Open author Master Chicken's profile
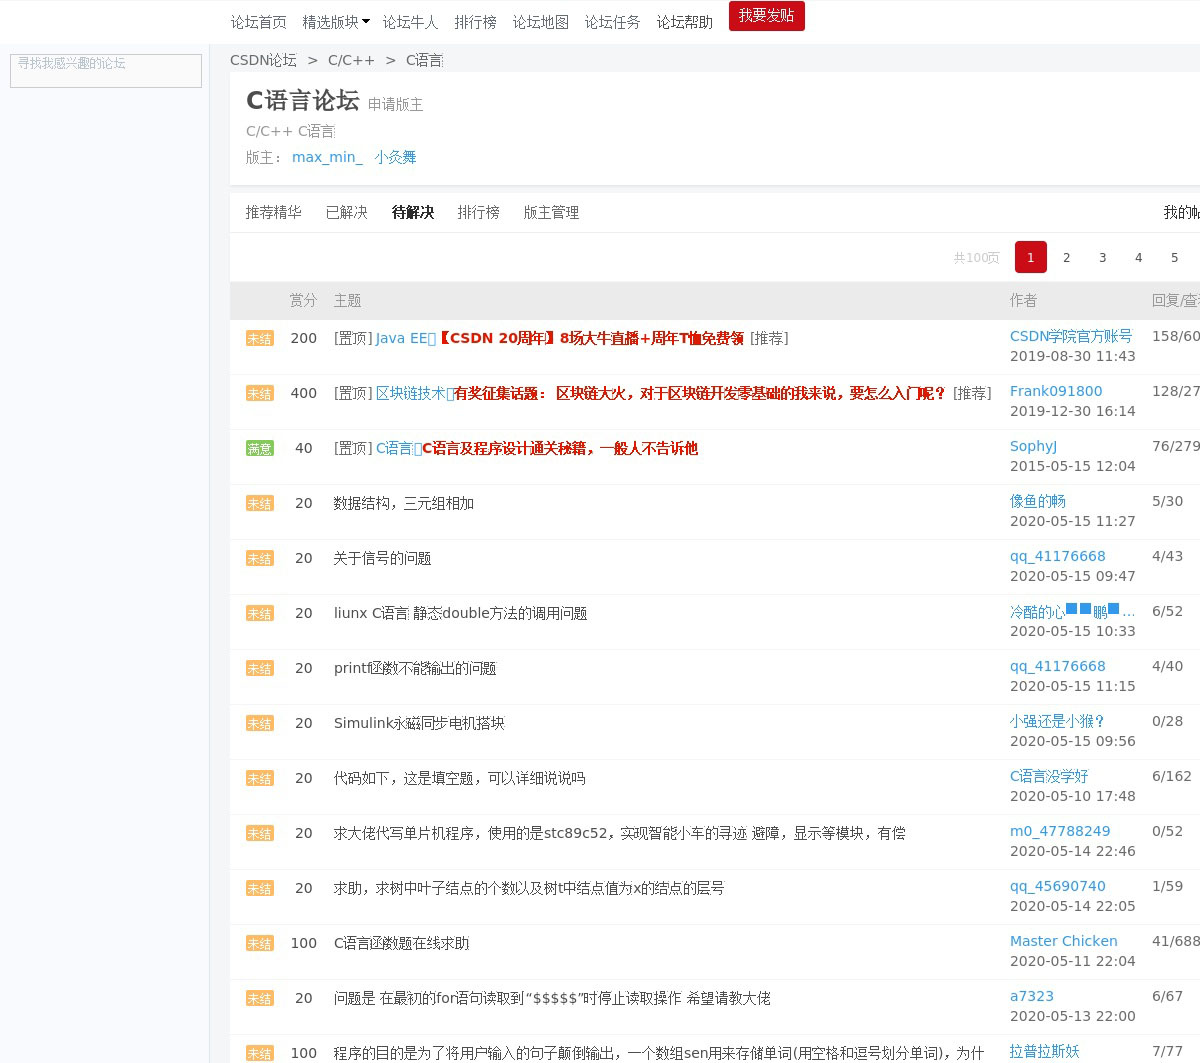This screenshot has width=1200, height=1063. [x=1063, y=941]
